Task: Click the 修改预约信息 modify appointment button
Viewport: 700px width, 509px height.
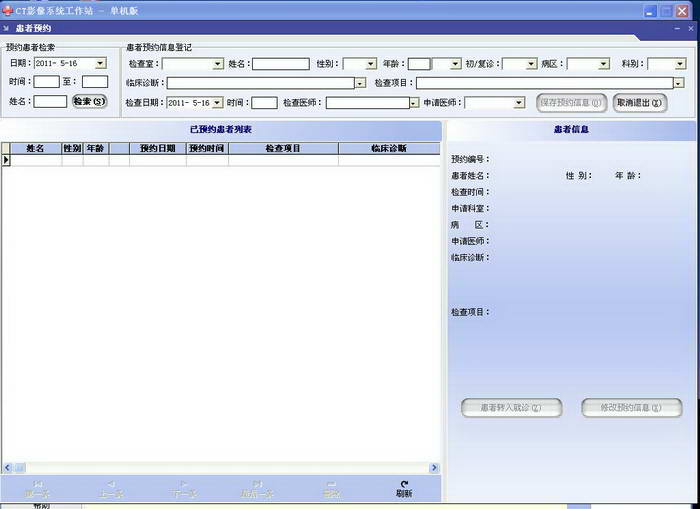Action: [x=631, y=408]
